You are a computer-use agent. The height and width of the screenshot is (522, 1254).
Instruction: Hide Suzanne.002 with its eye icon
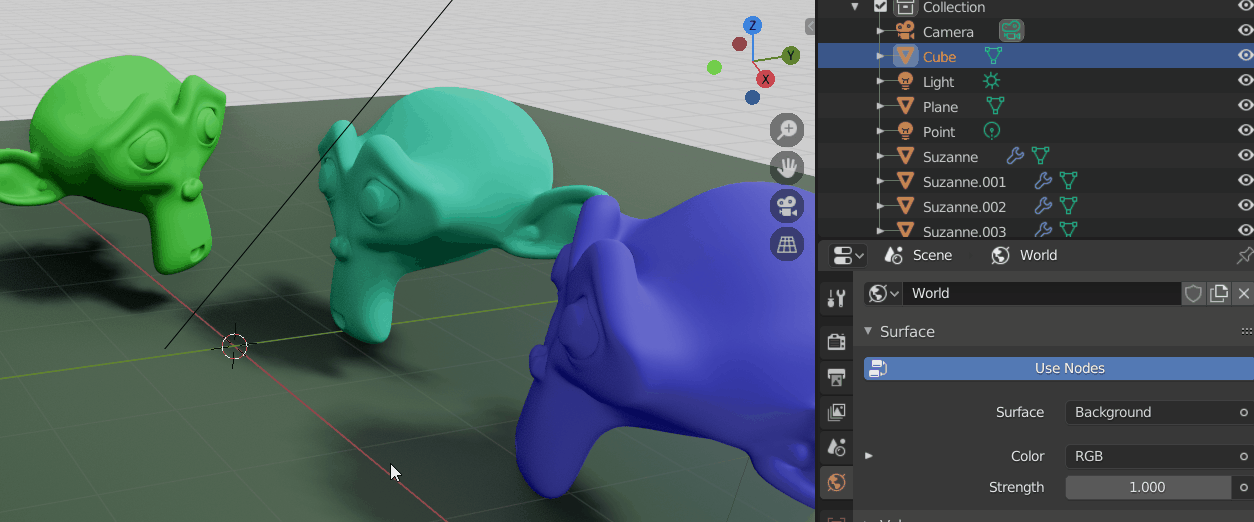point(1244,206)
